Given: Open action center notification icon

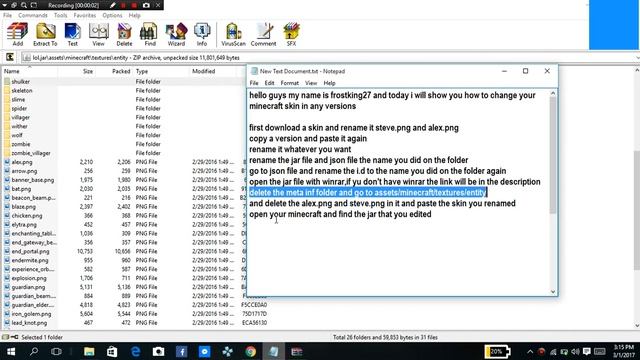Looking at the screenshot, I should pyautogui.click(x=587, y=351).
